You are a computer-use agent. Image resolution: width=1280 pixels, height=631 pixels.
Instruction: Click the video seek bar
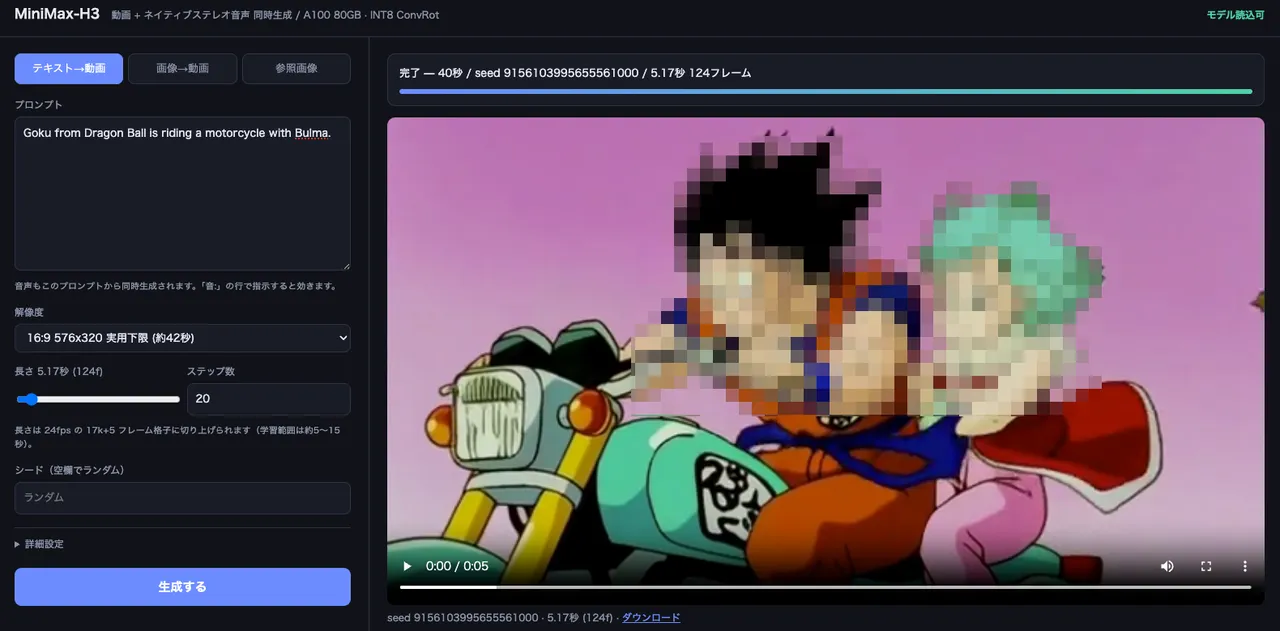pyautogui.click(x=825, y=587)
